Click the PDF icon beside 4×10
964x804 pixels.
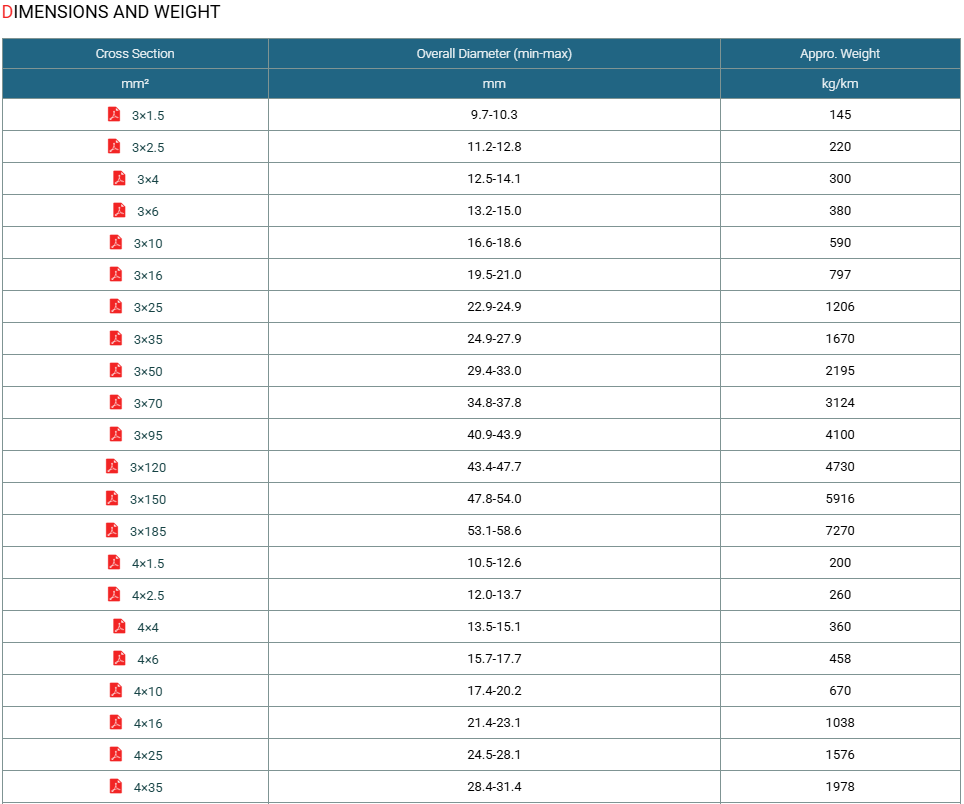coord(116,690)
